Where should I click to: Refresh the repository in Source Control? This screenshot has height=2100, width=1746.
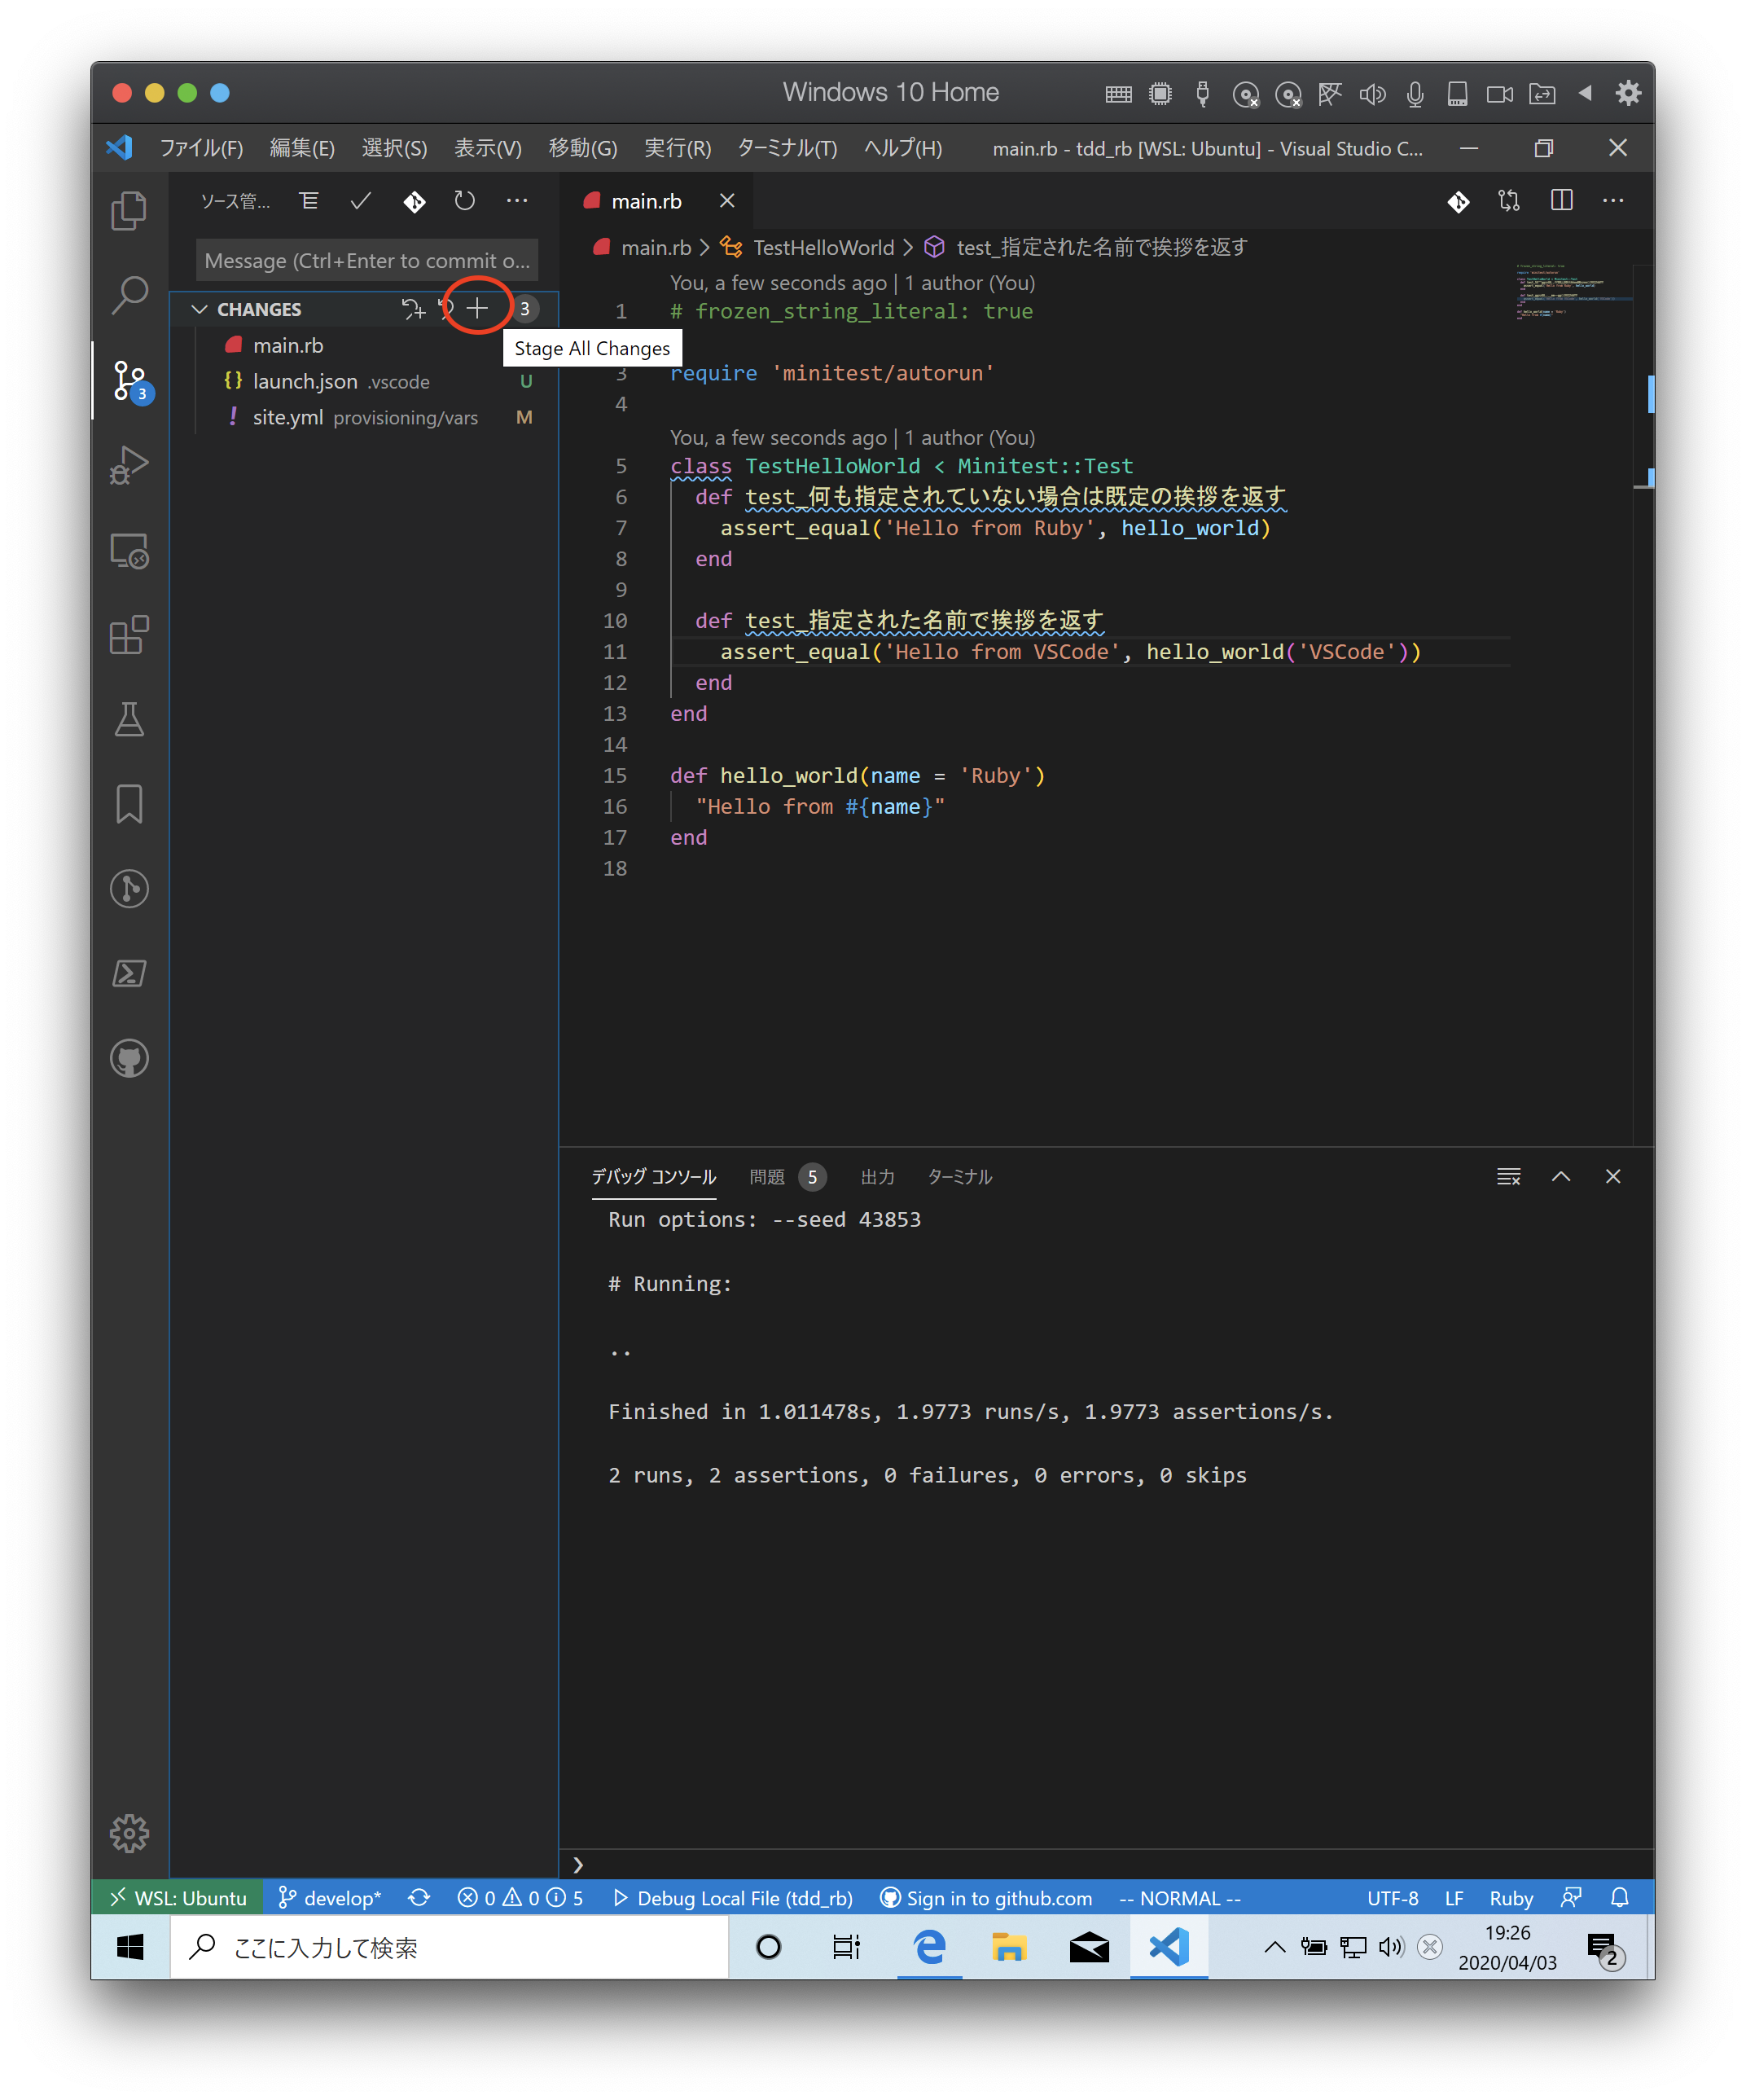point(464,200)
